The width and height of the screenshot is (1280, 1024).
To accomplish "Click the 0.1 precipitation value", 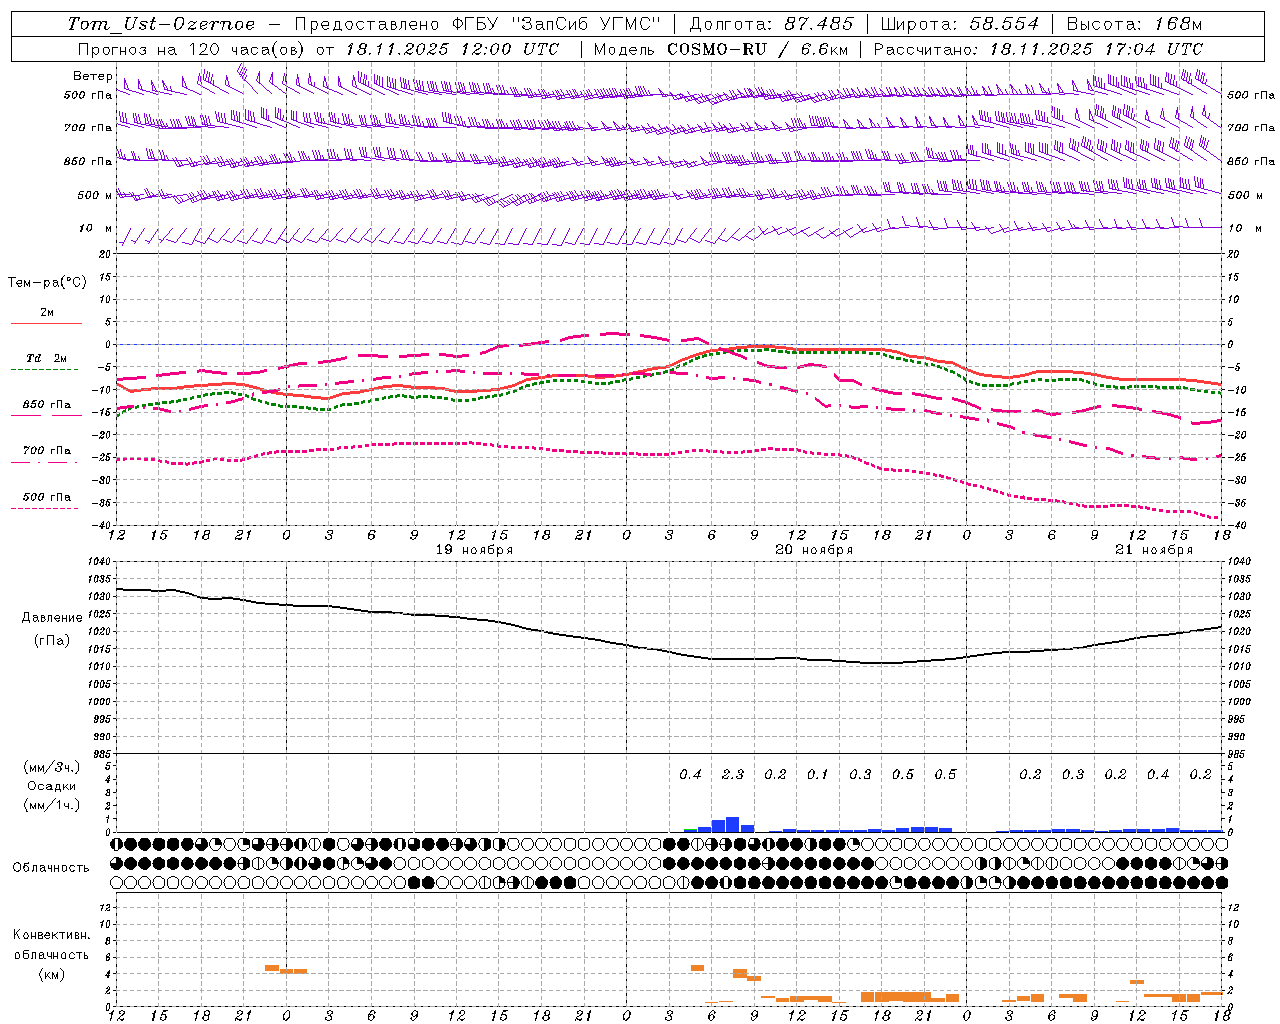I will pyautogui.click(x=818, y=774).
